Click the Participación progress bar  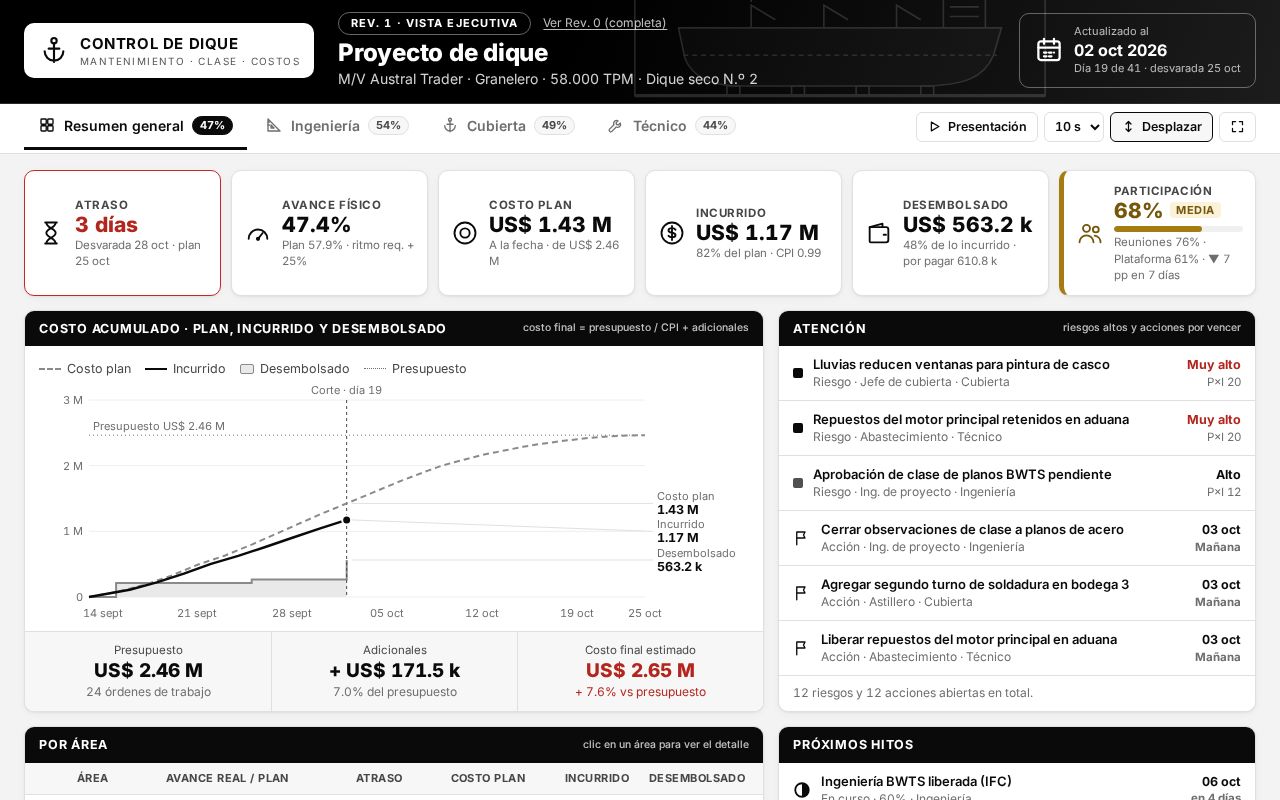pyautogui.click(x=1178, y=229)
